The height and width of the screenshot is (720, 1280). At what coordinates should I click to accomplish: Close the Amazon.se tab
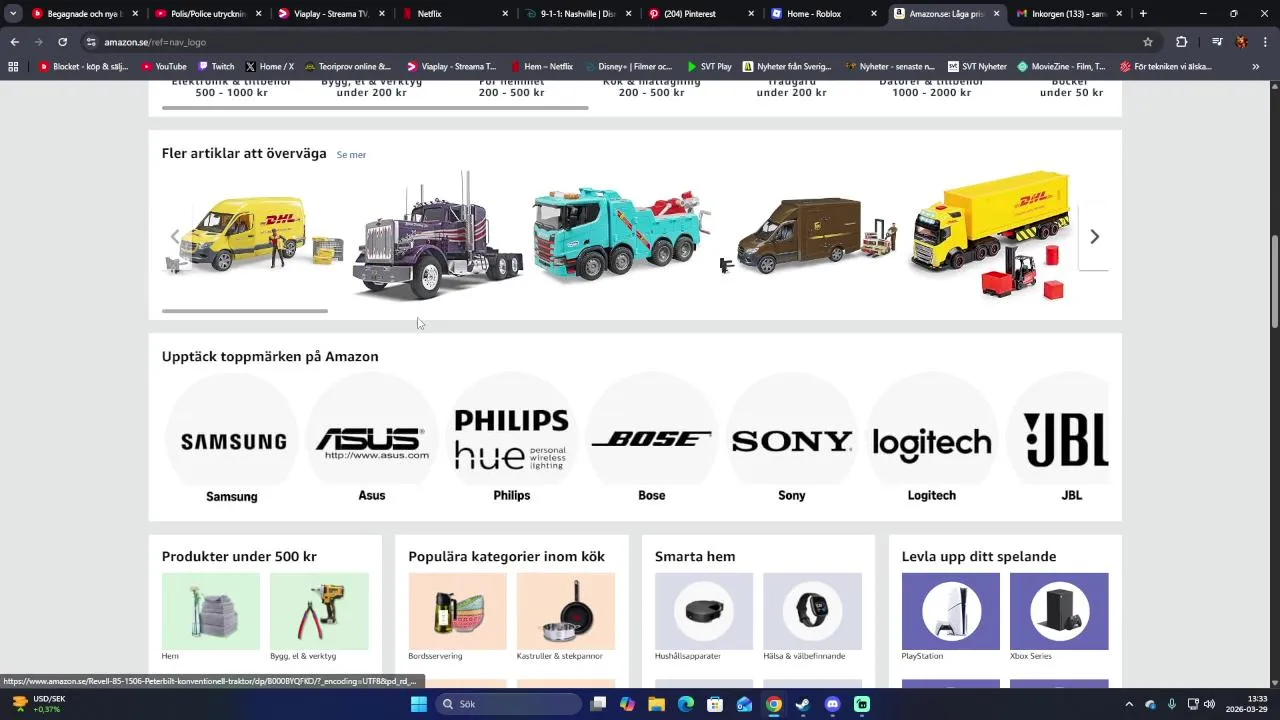996,14
